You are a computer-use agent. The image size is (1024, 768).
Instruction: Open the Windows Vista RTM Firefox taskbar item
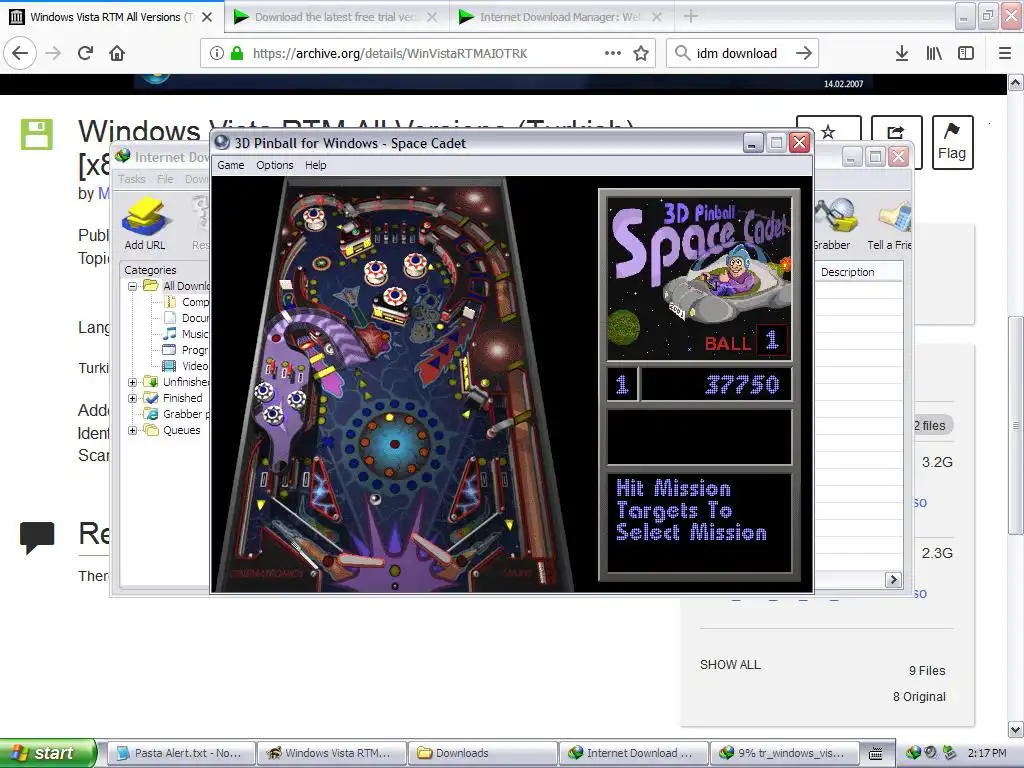coord(331,753)
